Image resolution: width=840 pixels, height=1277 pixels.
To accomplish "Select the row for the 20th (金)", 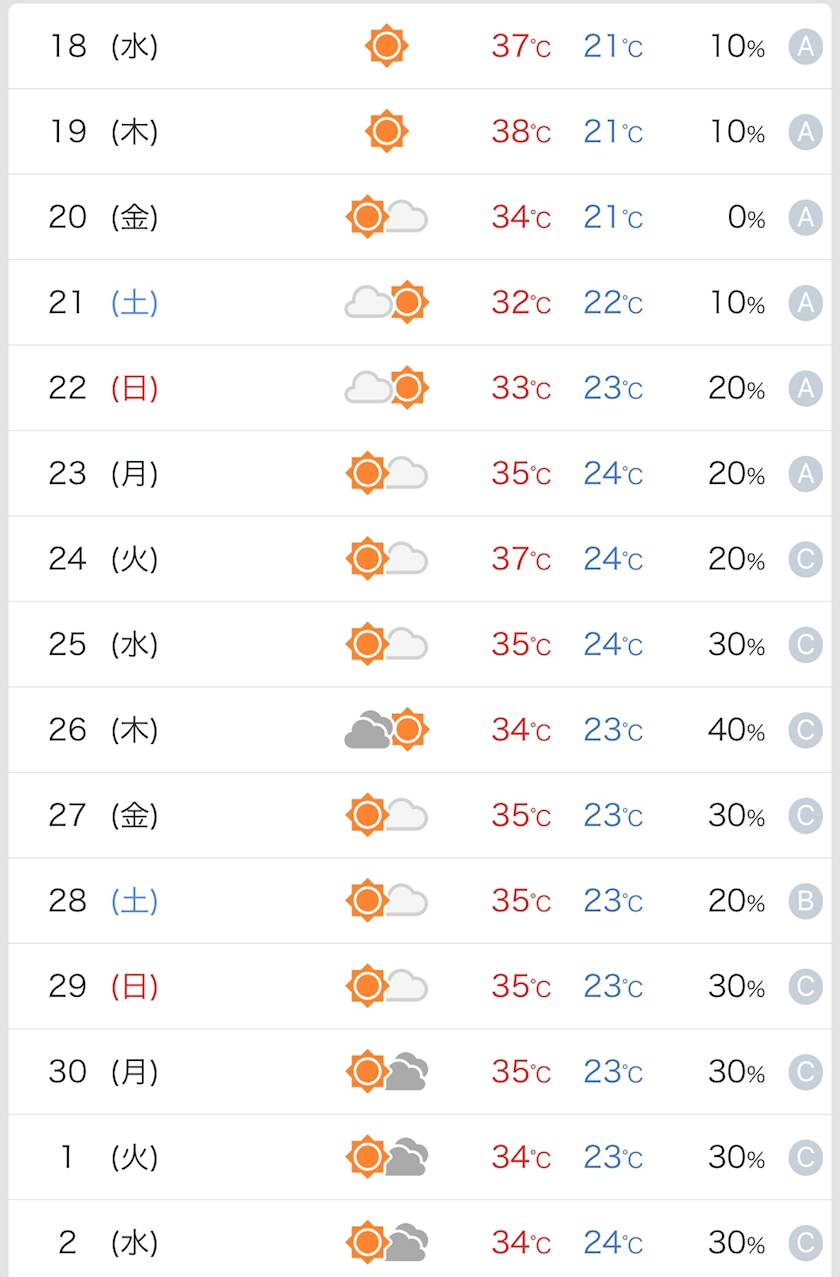I will click(x=420, y=217).
